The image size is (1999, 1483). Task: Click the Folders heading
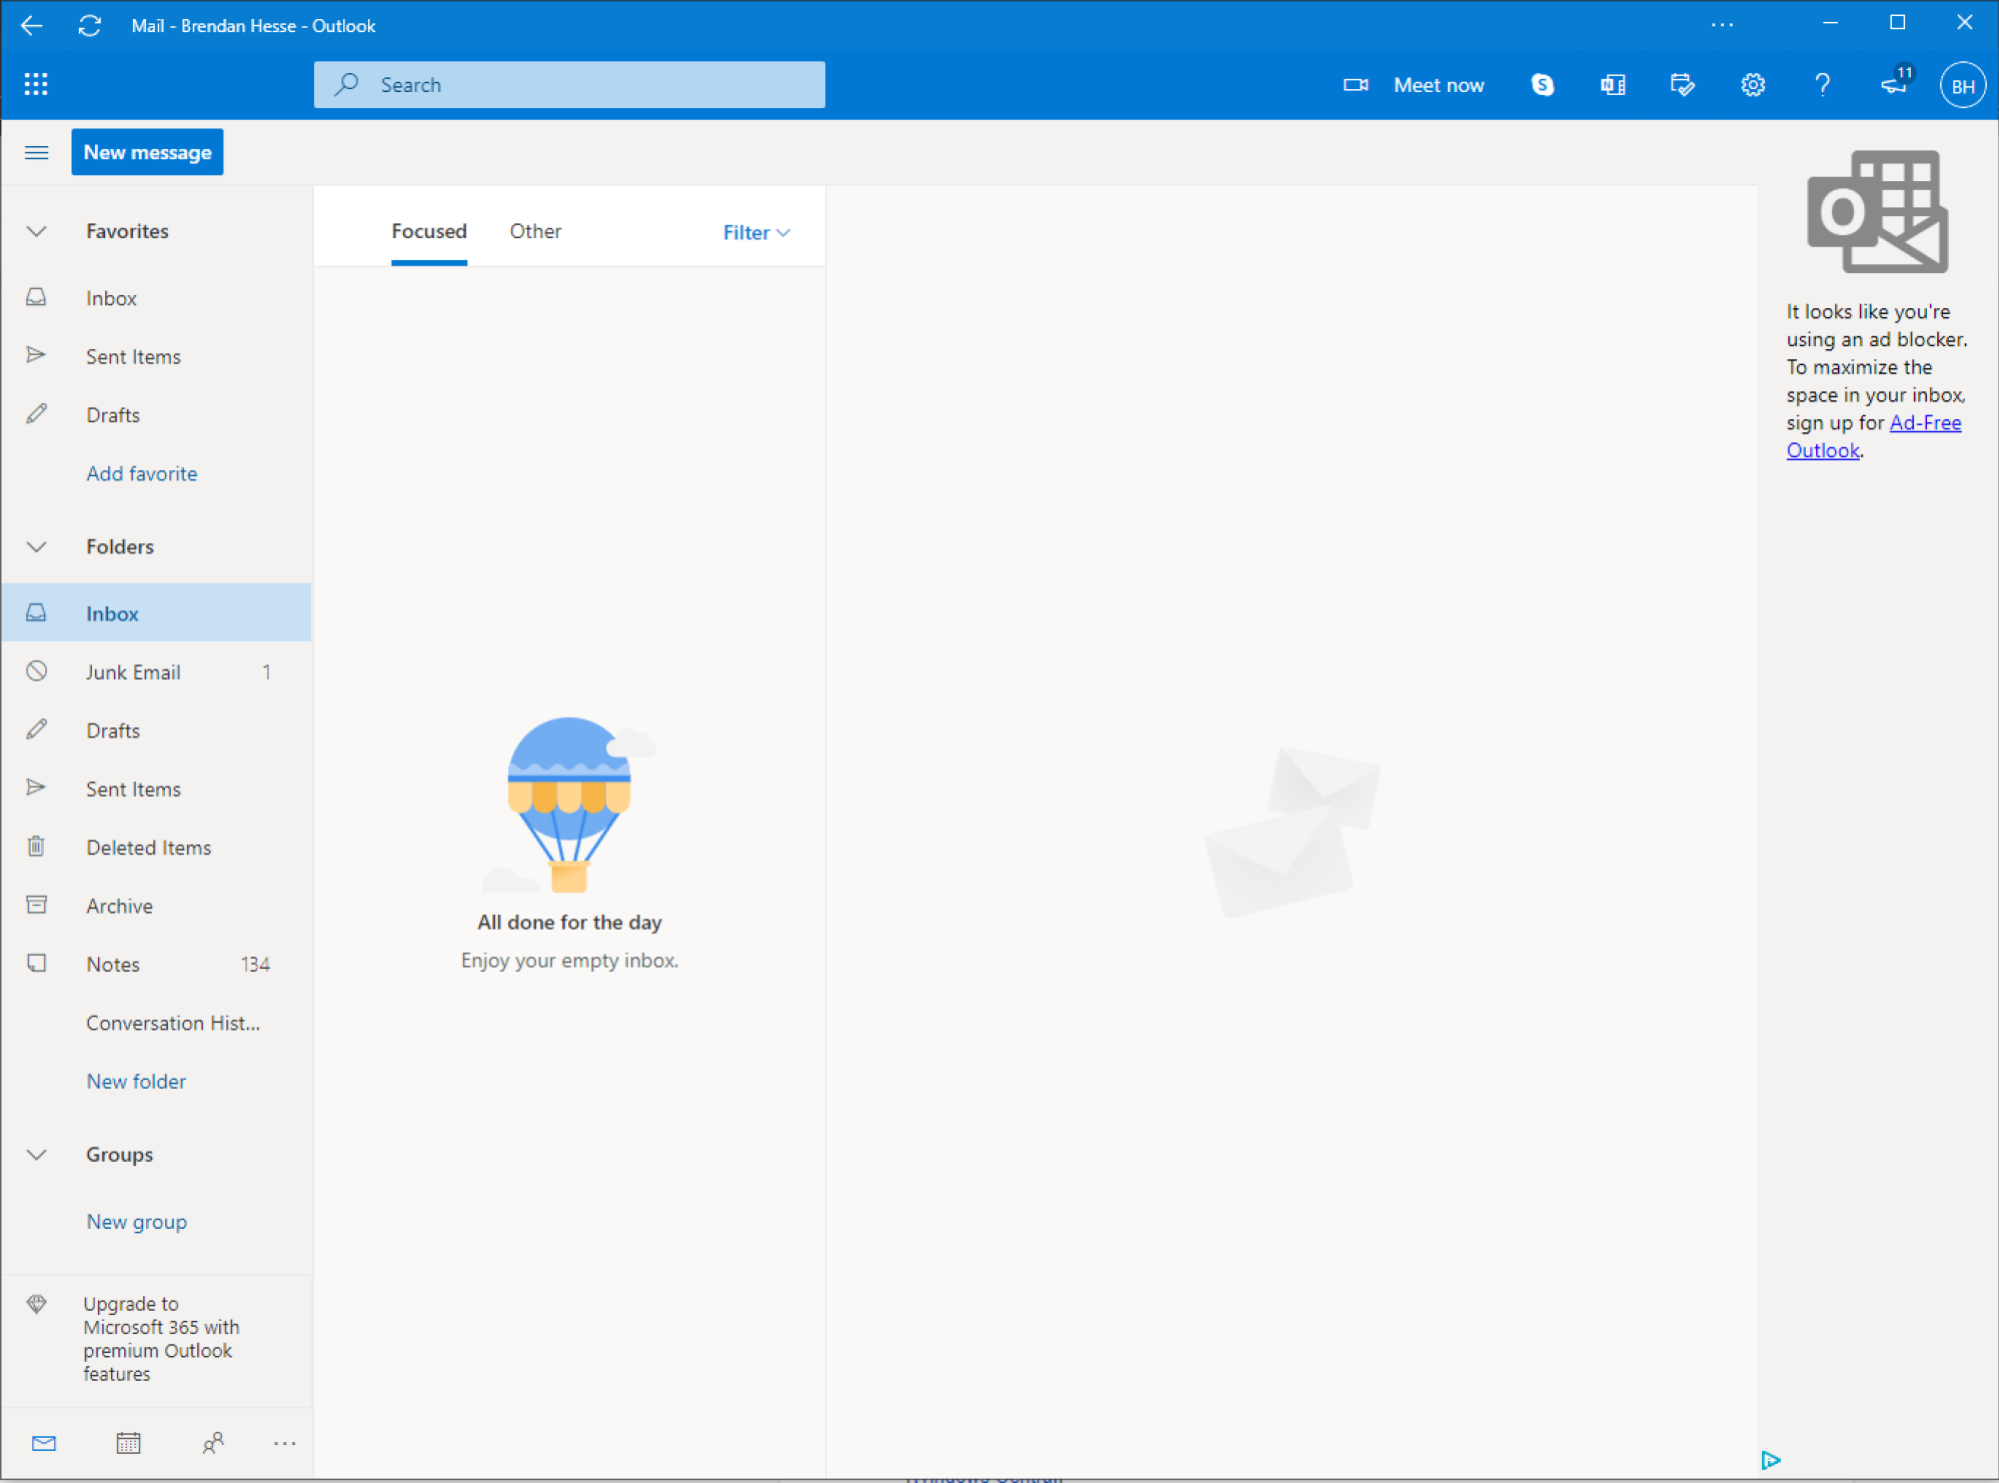(120, 547)
